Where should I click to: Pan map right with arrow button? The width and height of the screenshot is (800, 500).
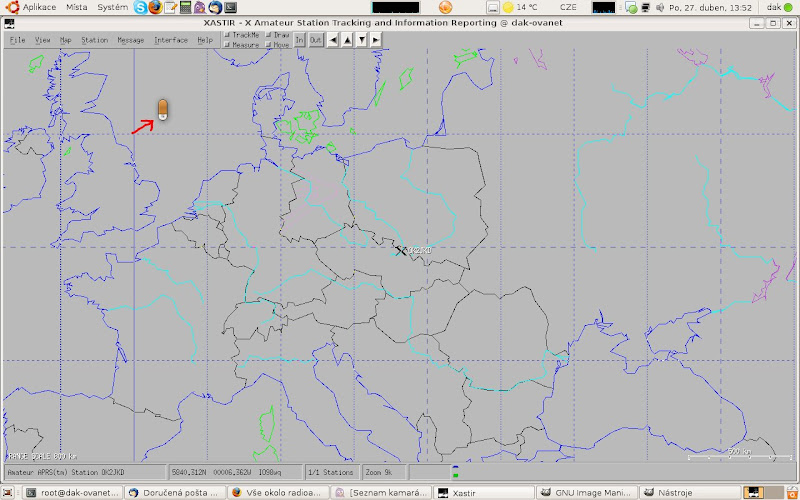pyautogui.click(x=375, y=40)
